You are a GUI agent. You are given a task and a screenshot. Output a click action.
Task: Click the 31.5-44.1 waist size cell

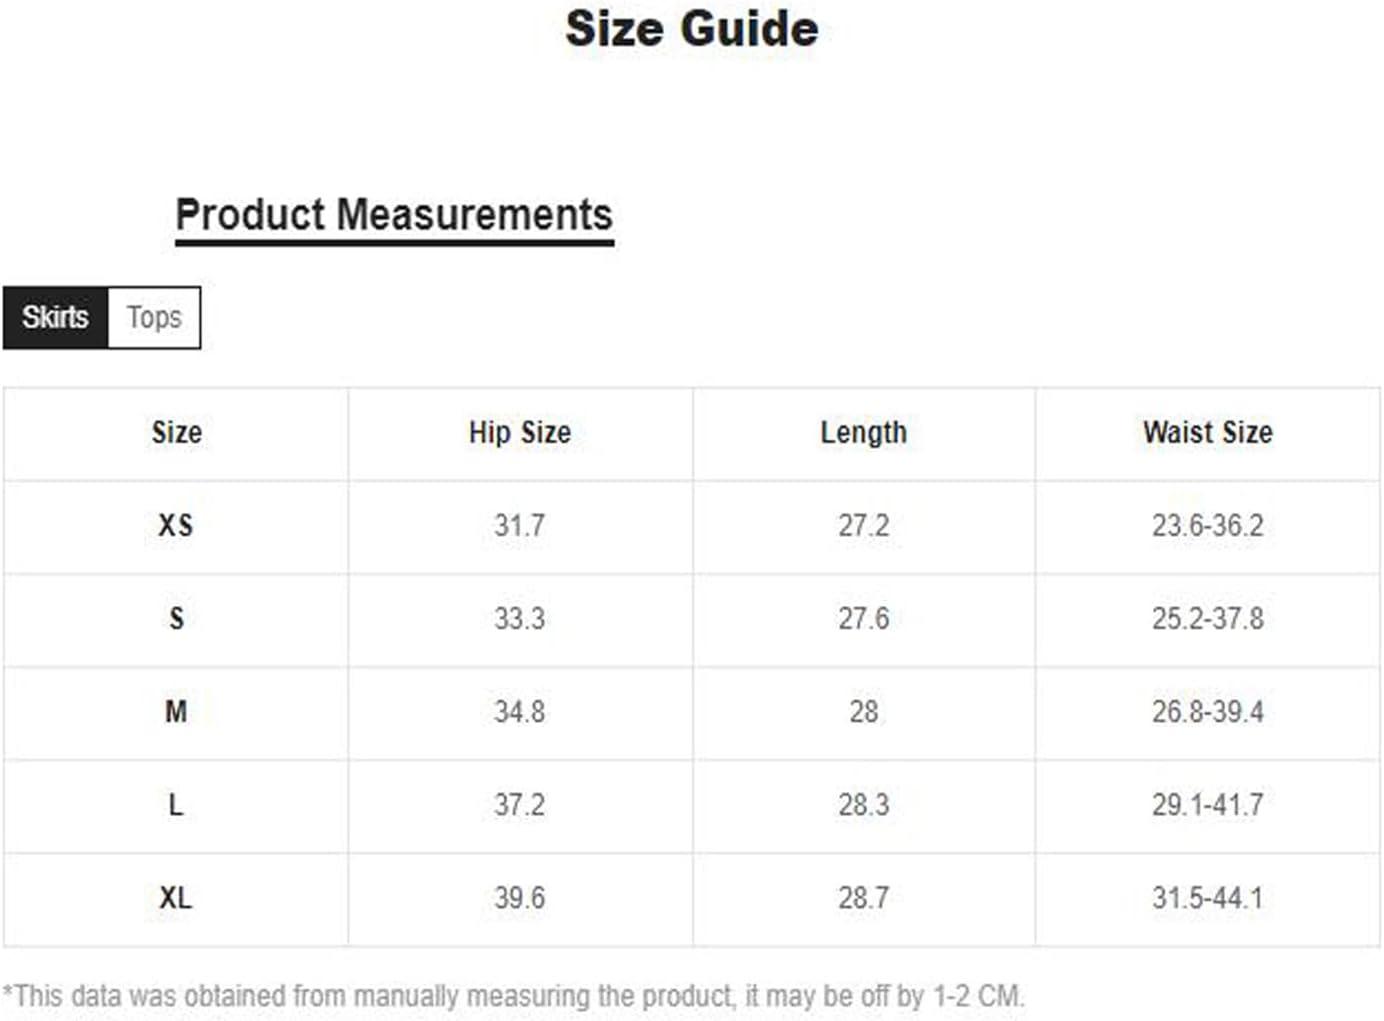(1208, 898)
